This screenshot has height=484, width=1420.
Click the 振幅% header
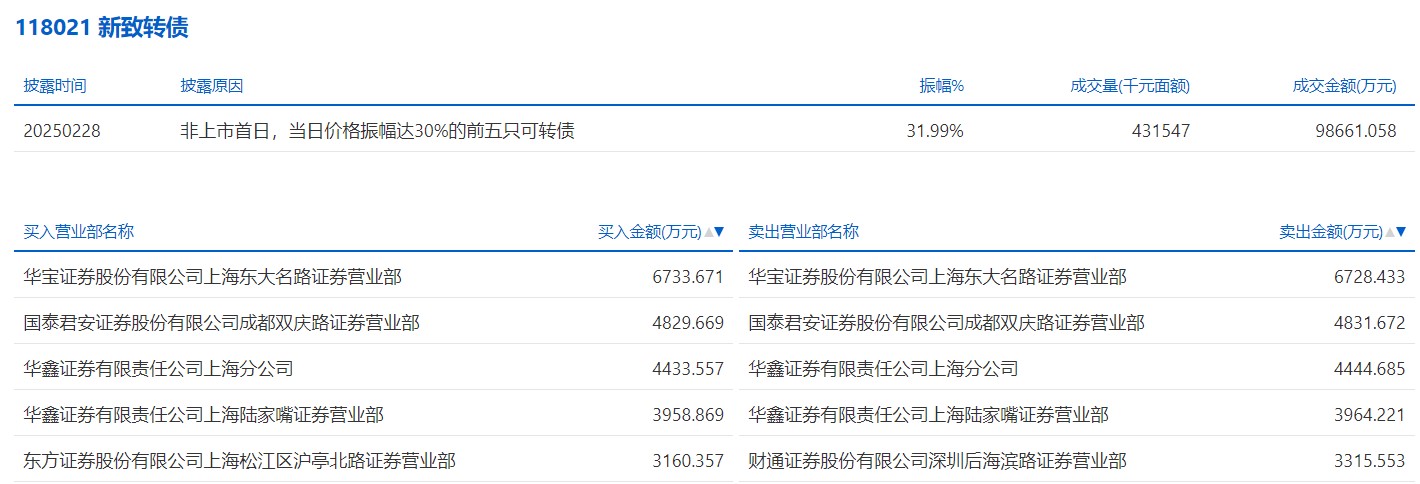[942, 86]
